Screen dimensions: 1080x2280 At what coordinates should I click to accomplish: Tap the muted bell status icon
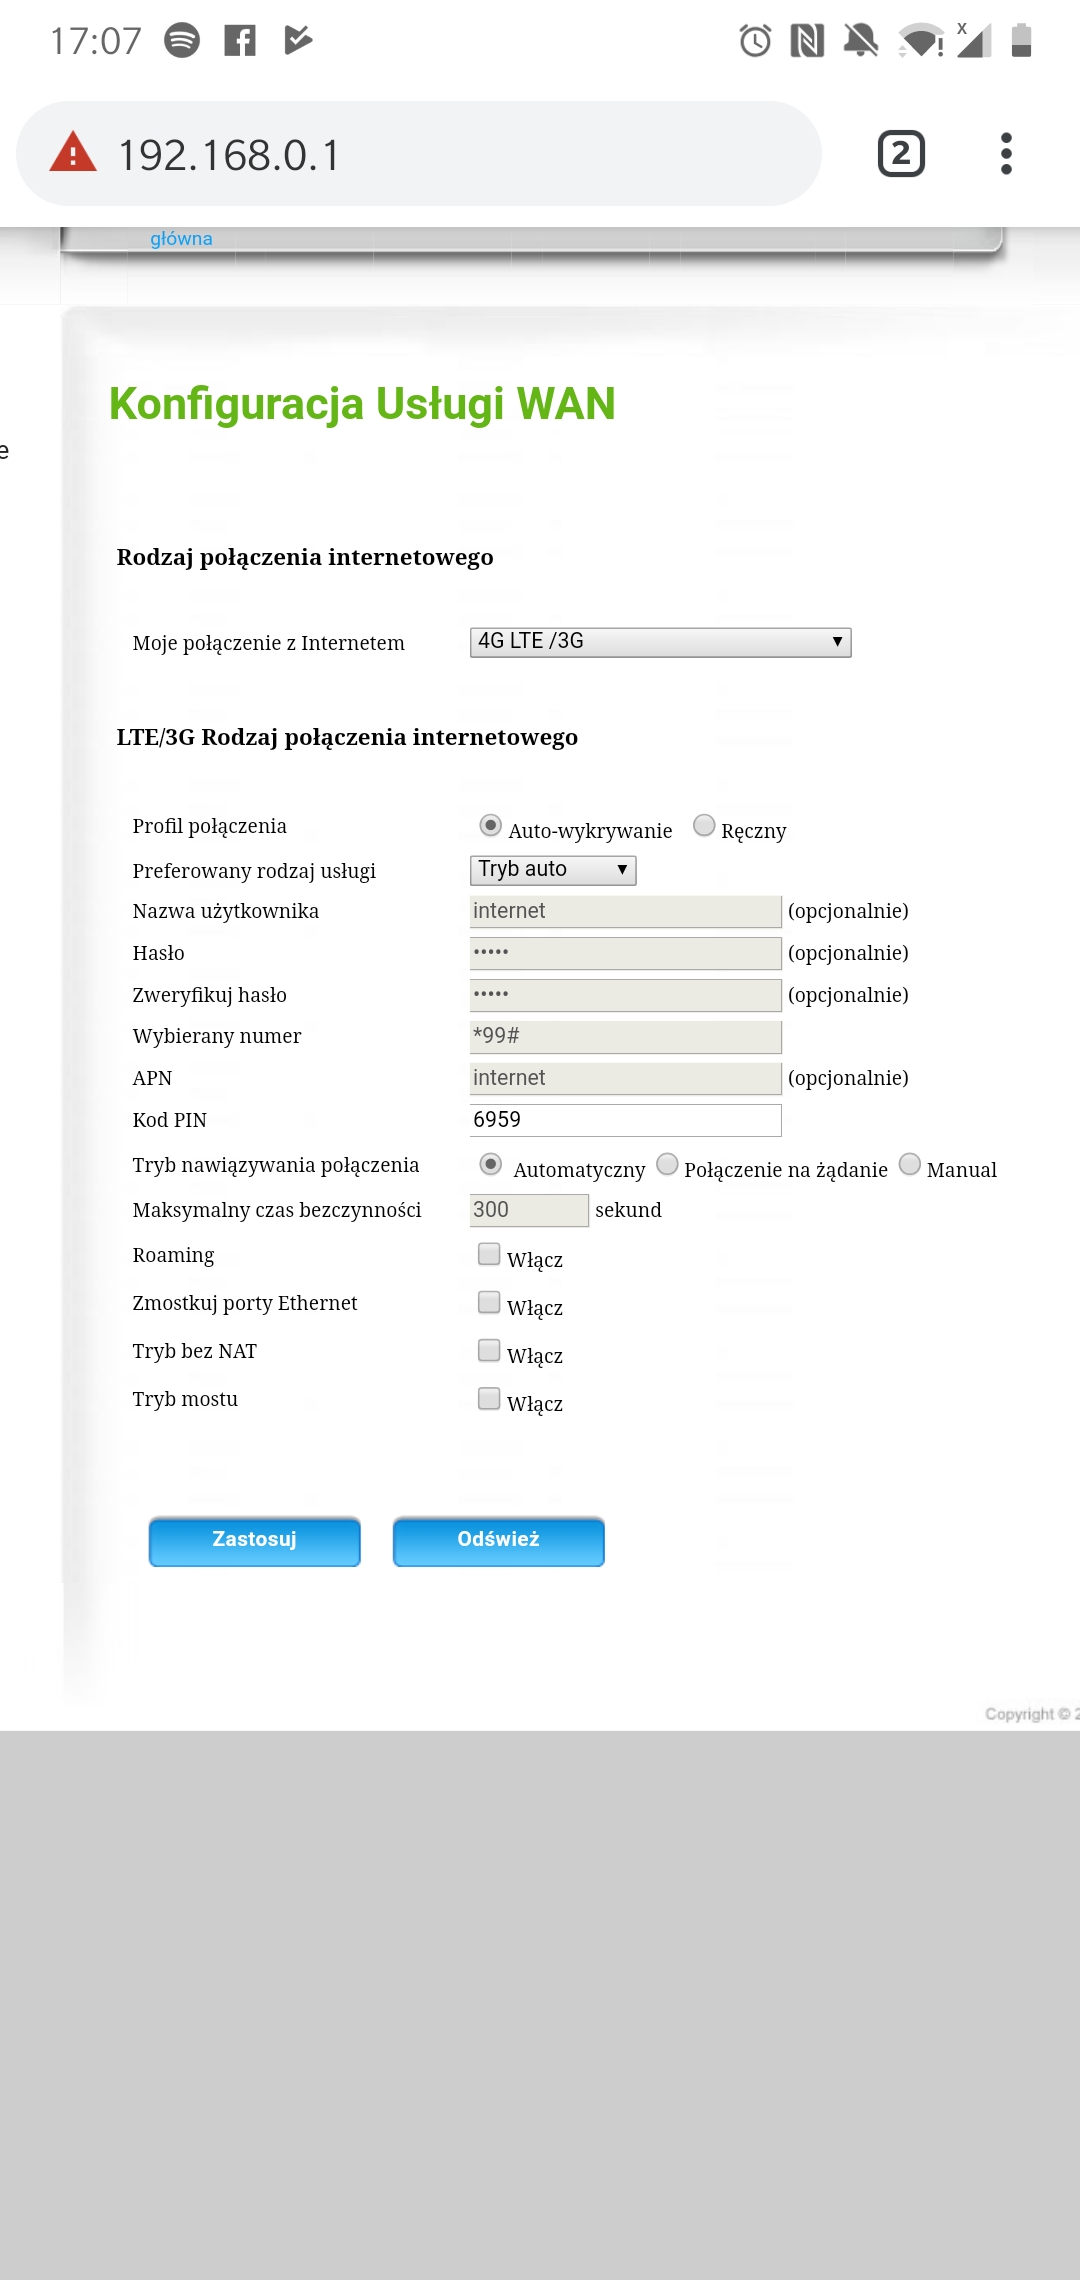[860, 40]
